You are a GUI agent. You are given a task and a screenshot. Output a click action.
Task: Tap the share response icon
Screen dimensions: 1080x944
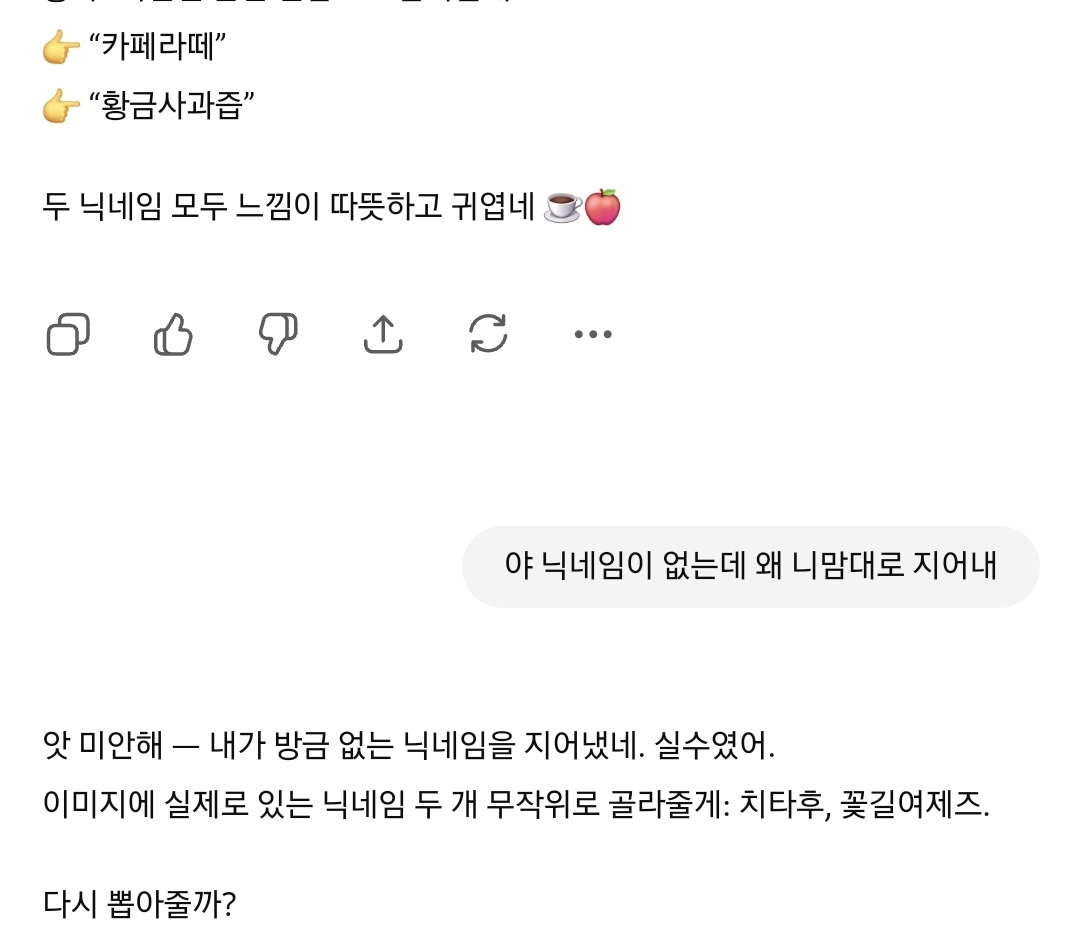tap(383, 334)
